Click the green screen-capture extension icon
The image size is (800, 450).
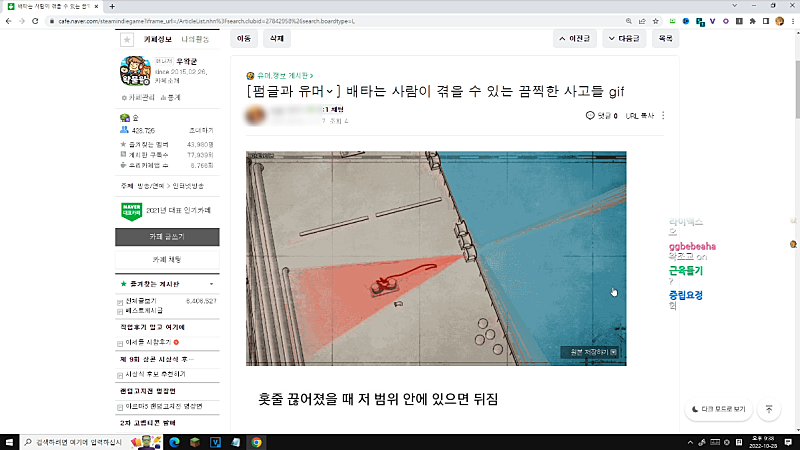pyautogui.click(x=672, y=21)
